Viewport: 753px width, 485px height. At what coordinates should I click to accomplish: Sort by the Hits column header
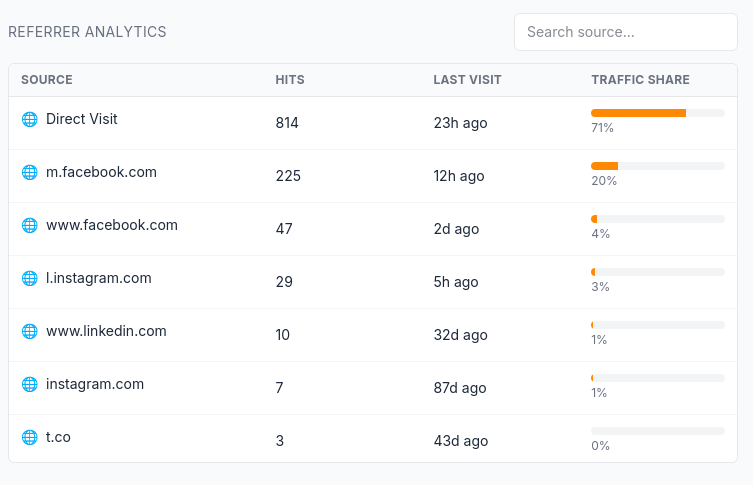290,80
